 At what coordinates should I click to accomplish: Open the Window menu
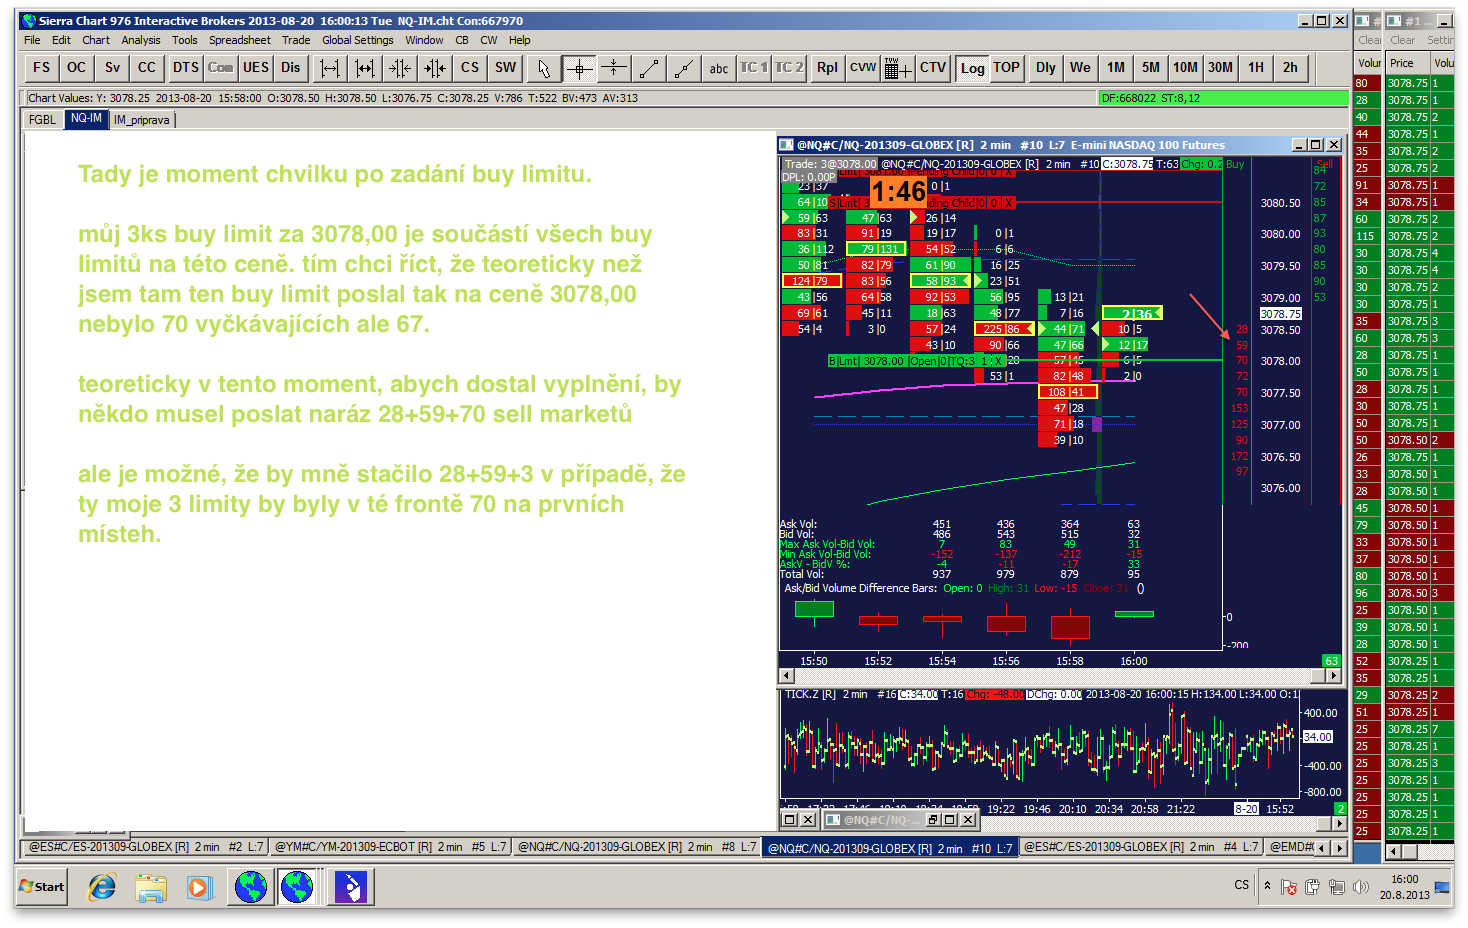tap(424, 40)
